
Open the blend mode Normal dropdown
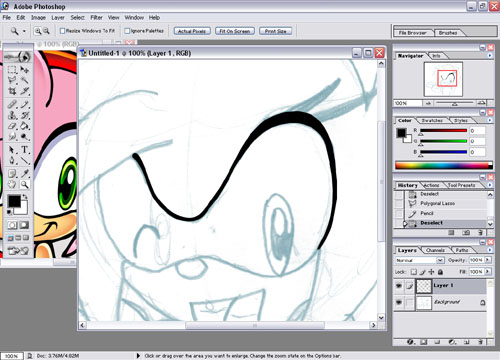(x=420, y=260)
